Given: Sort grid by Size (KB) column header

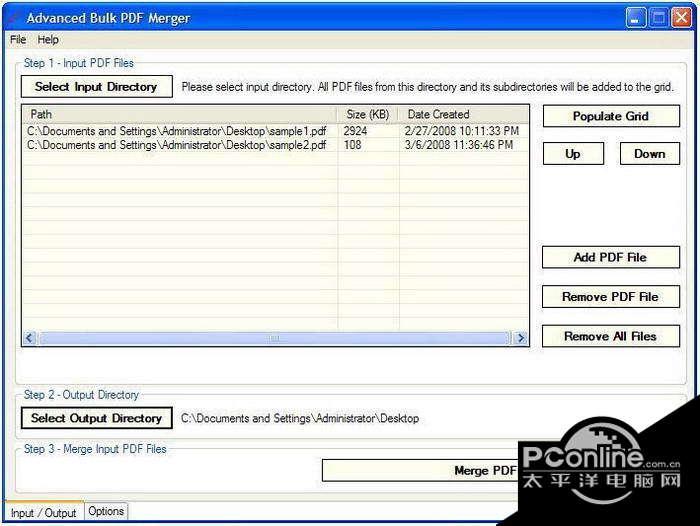Looking at the screenshot, I should tap(368, 114).
